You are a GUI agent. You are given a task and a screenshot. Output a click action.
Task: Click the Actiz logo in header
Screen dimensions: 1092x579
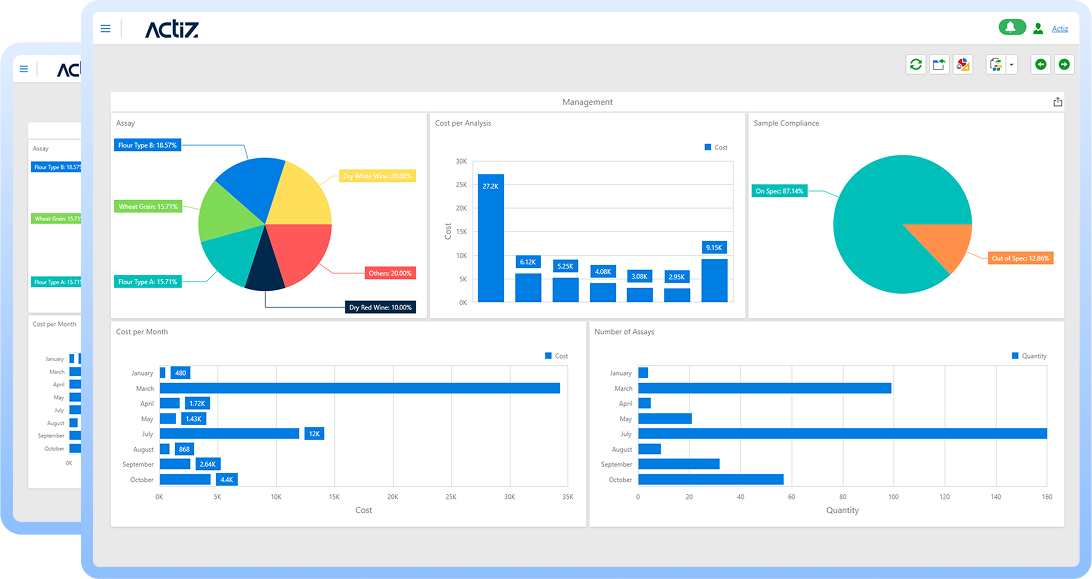point(172,29)
